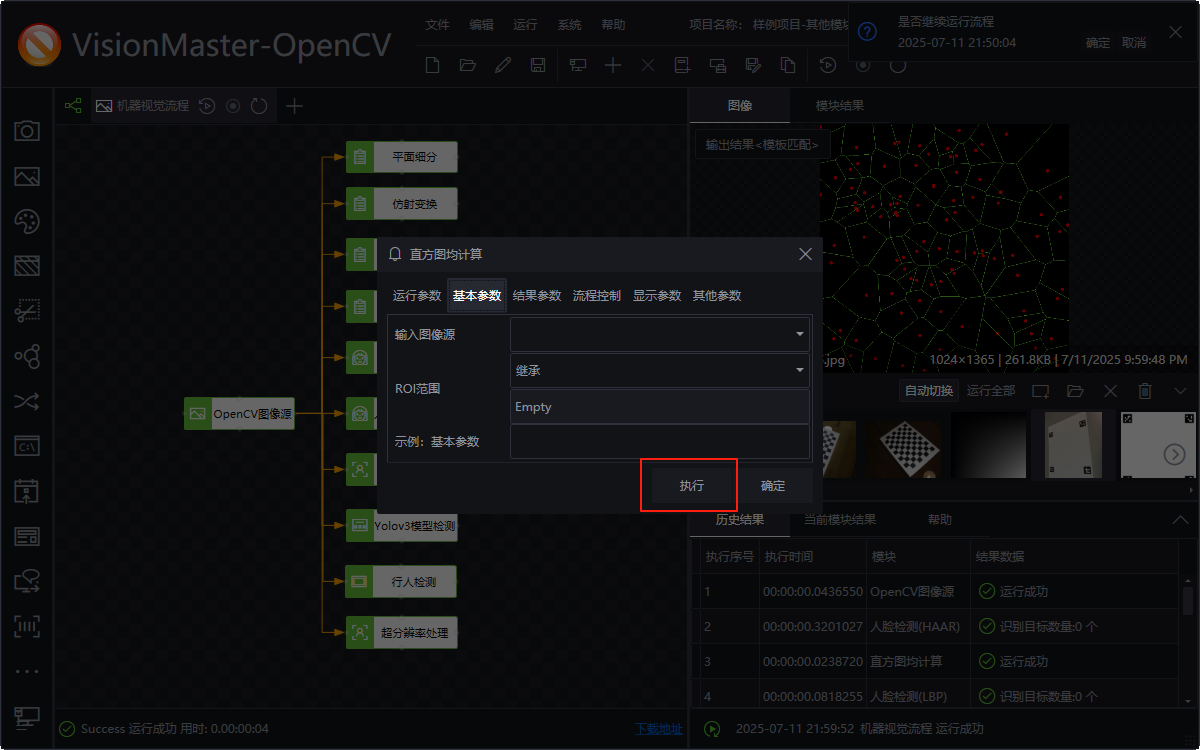Toggle the continuous loop run icon near flow tab
Screen dimensions: 1200x750
pos(259,104)
